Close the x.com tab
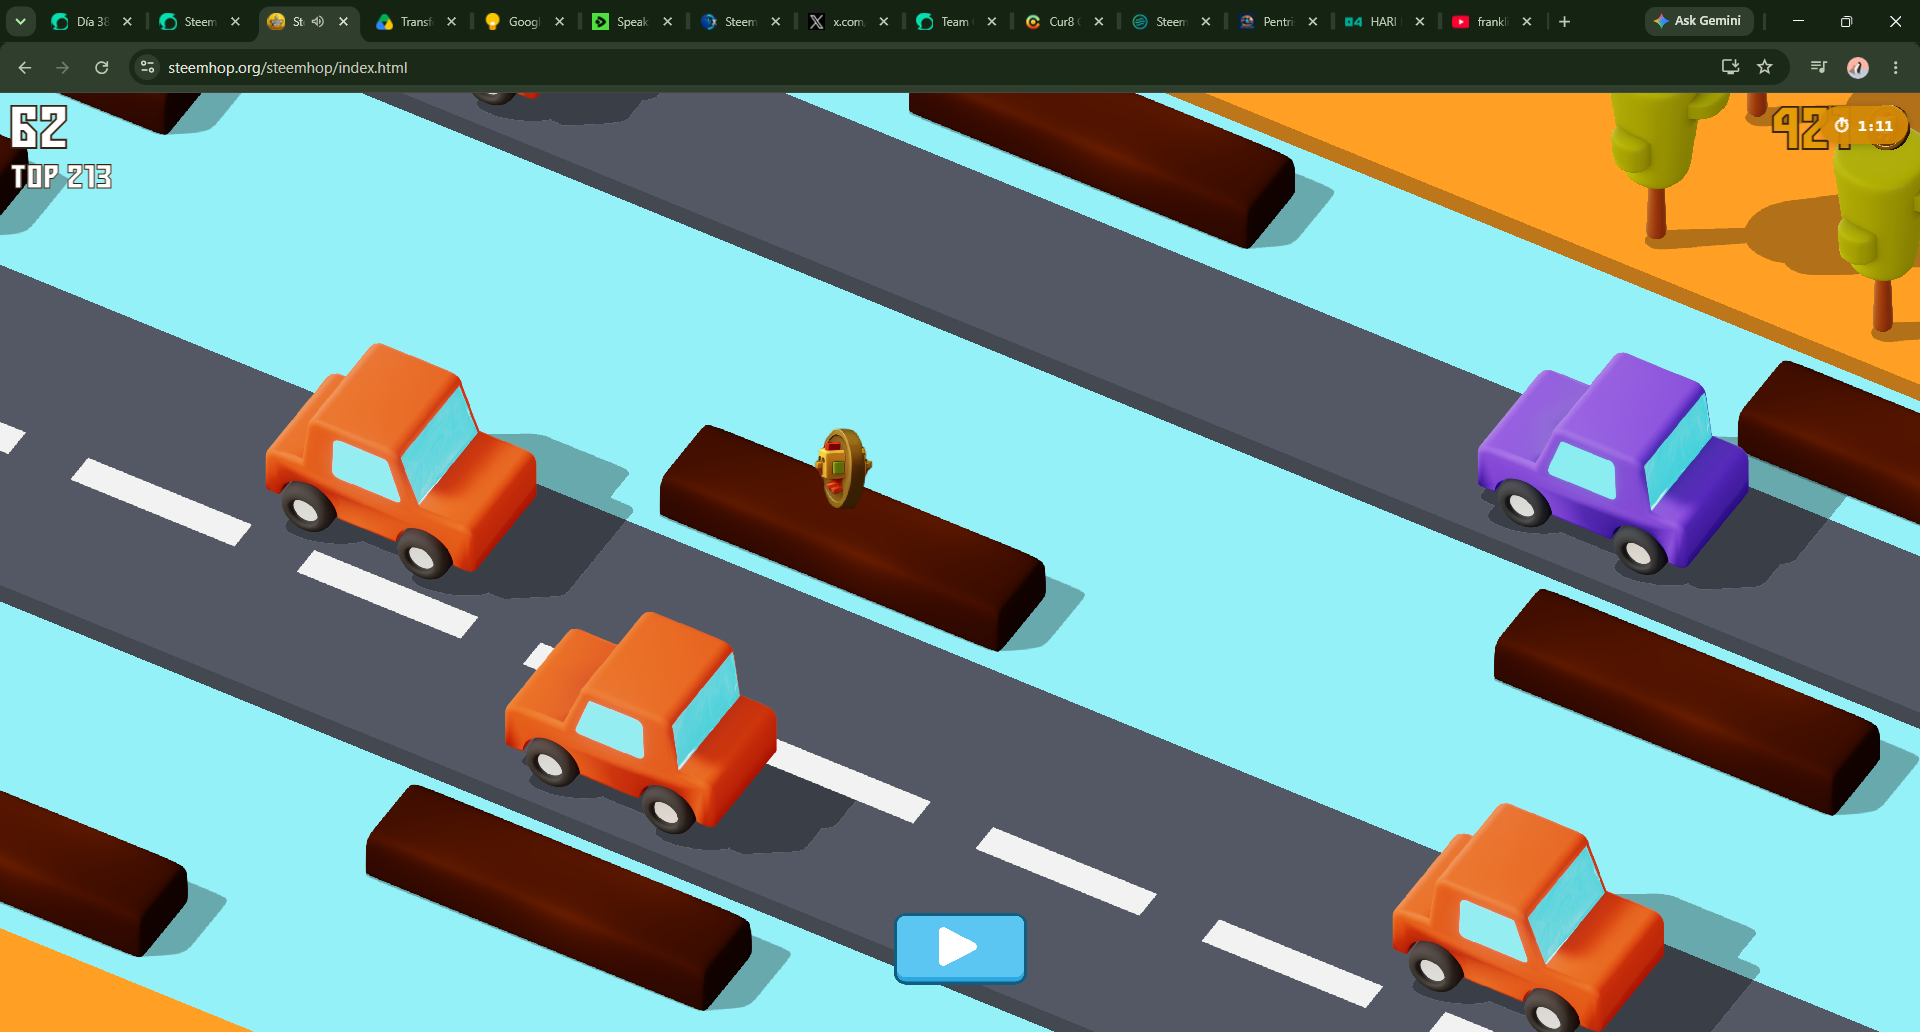The image size is (1920, 1032). [883, 21]
